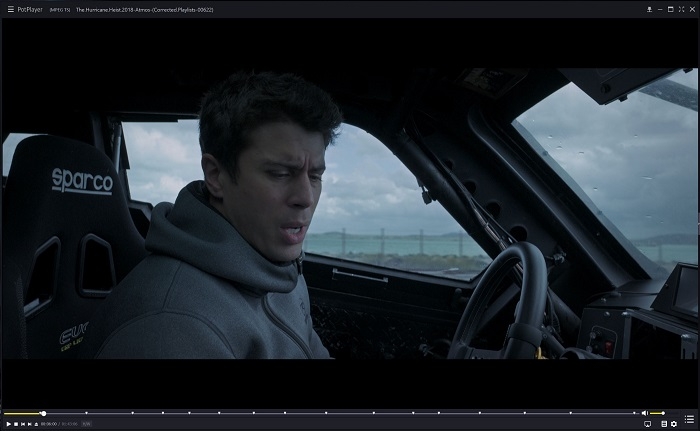
Task: Open the control panel icon
Action: [664, 424]
